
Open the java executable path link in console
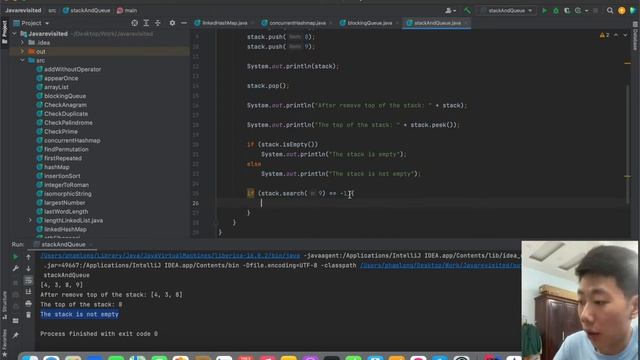coord(170,256)
